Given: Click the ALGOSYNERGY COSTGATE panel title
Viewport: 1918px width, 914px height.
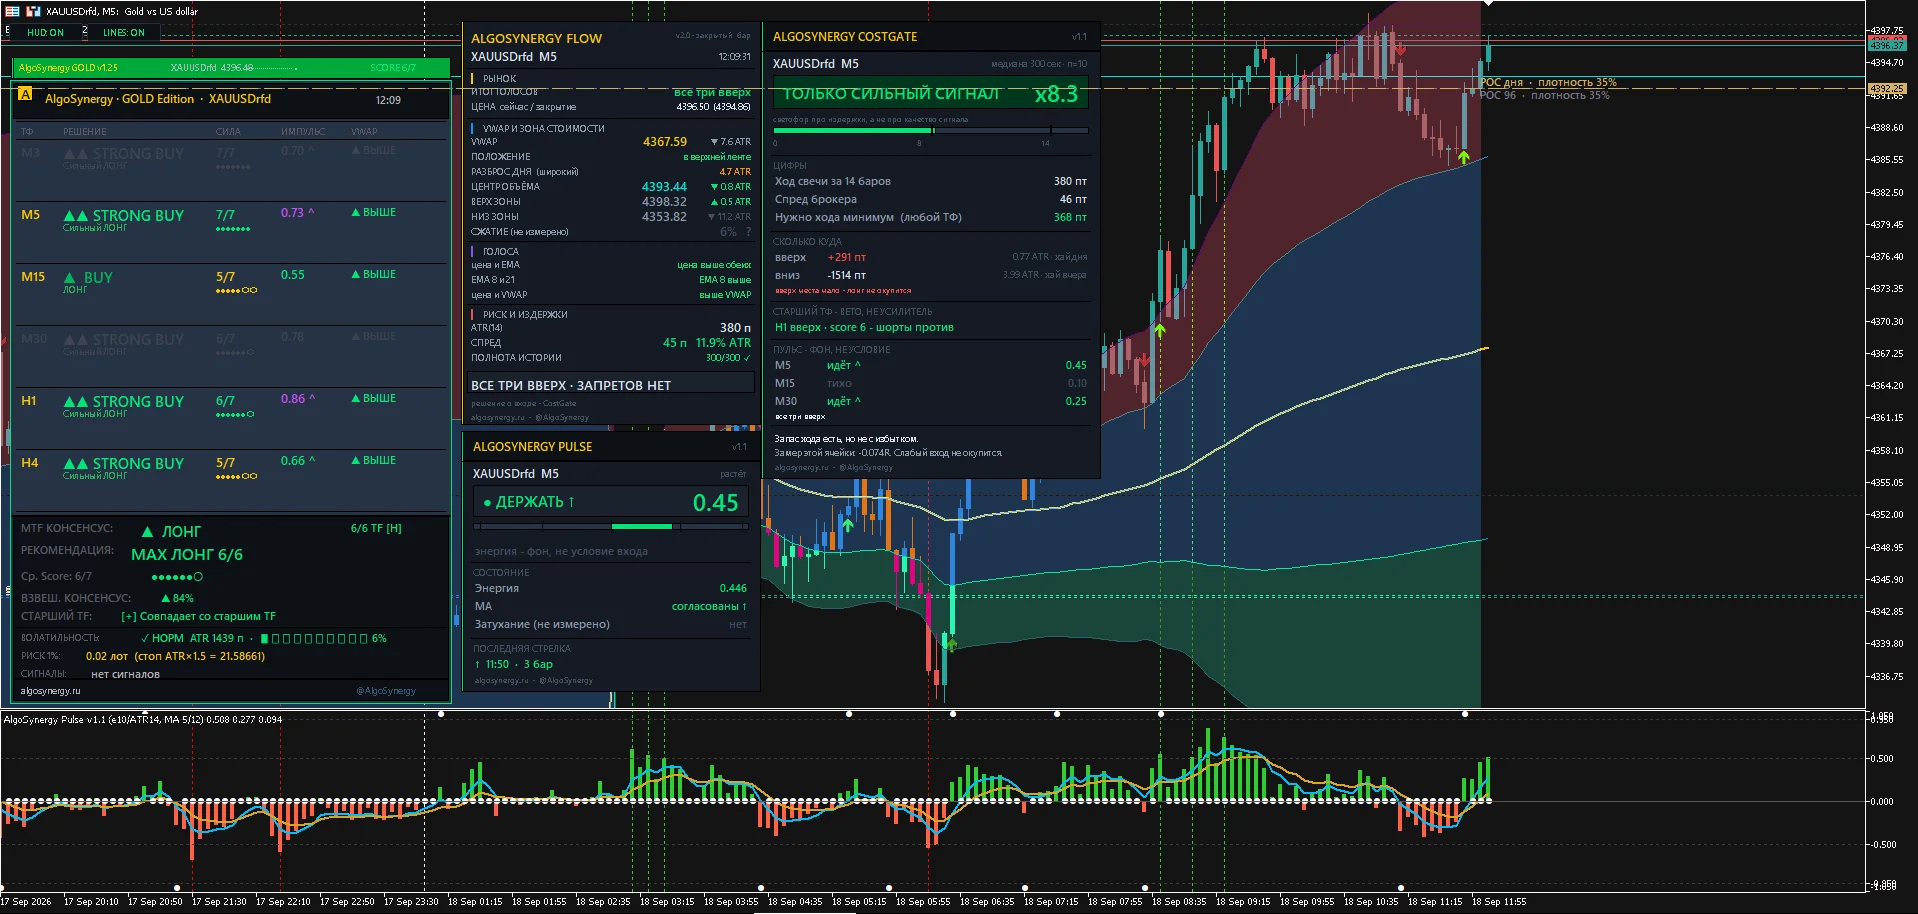Looking at the screenshot, I should 845,37.
